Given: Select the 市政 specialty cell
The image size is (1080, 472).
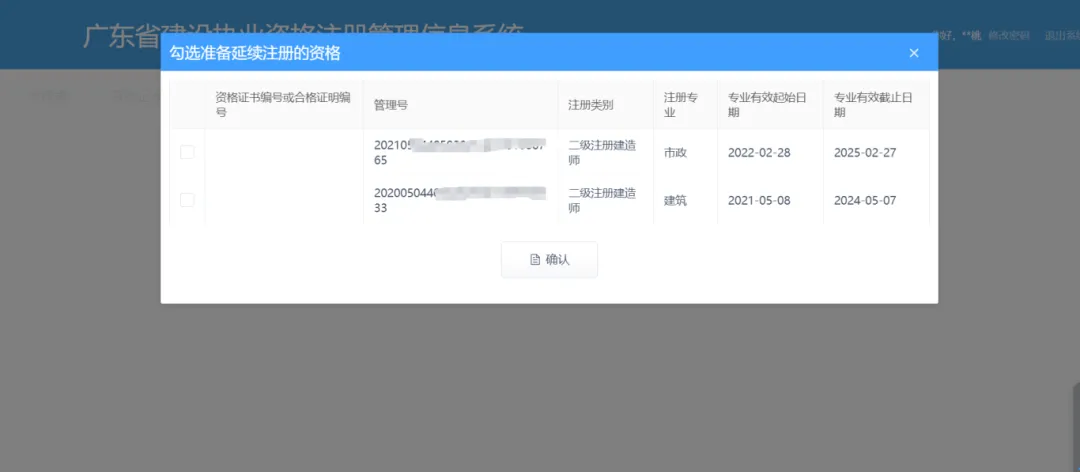Looking at the screenshot, I should (x=676, y=153).
